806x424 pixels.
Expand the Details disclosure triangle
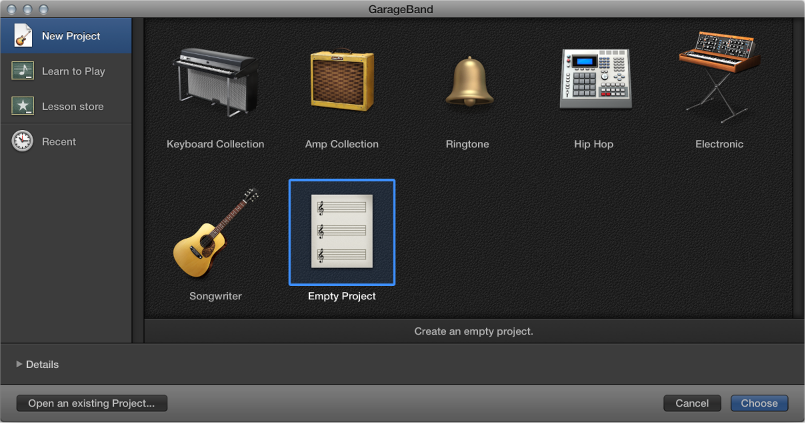click(x=19, y=364)
